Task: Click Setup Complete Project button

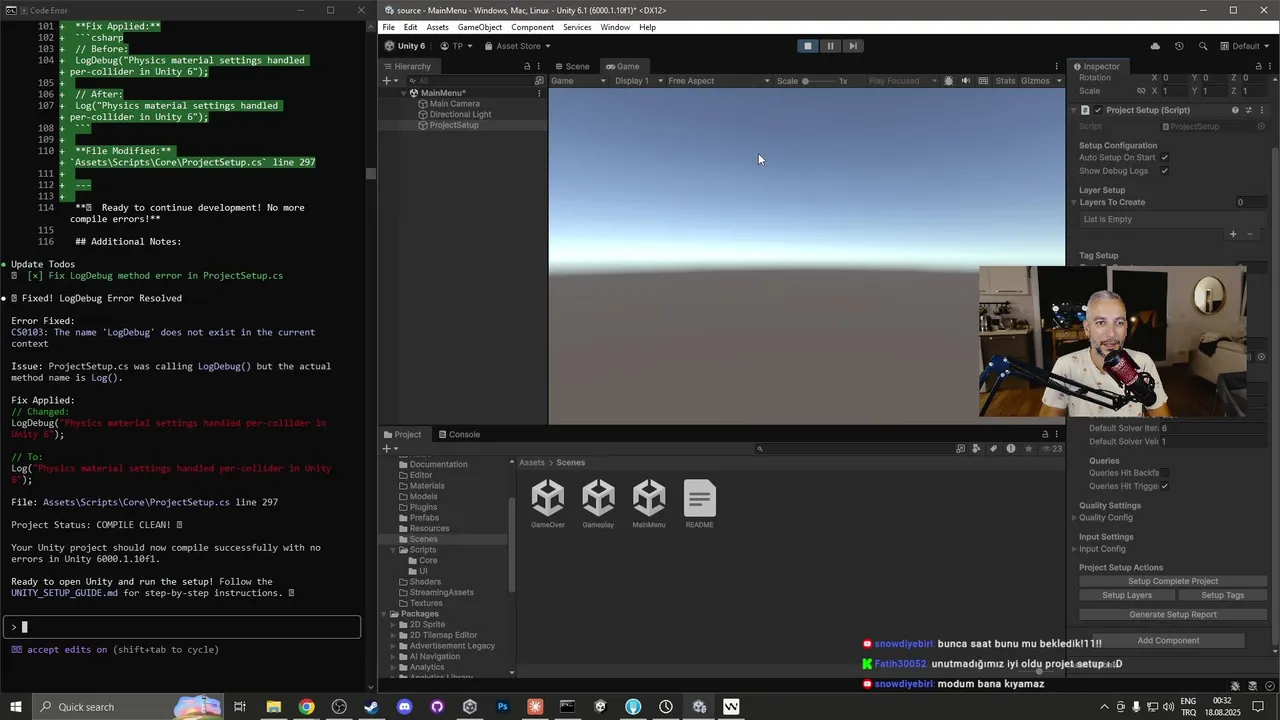Action: coord(1172,581)
